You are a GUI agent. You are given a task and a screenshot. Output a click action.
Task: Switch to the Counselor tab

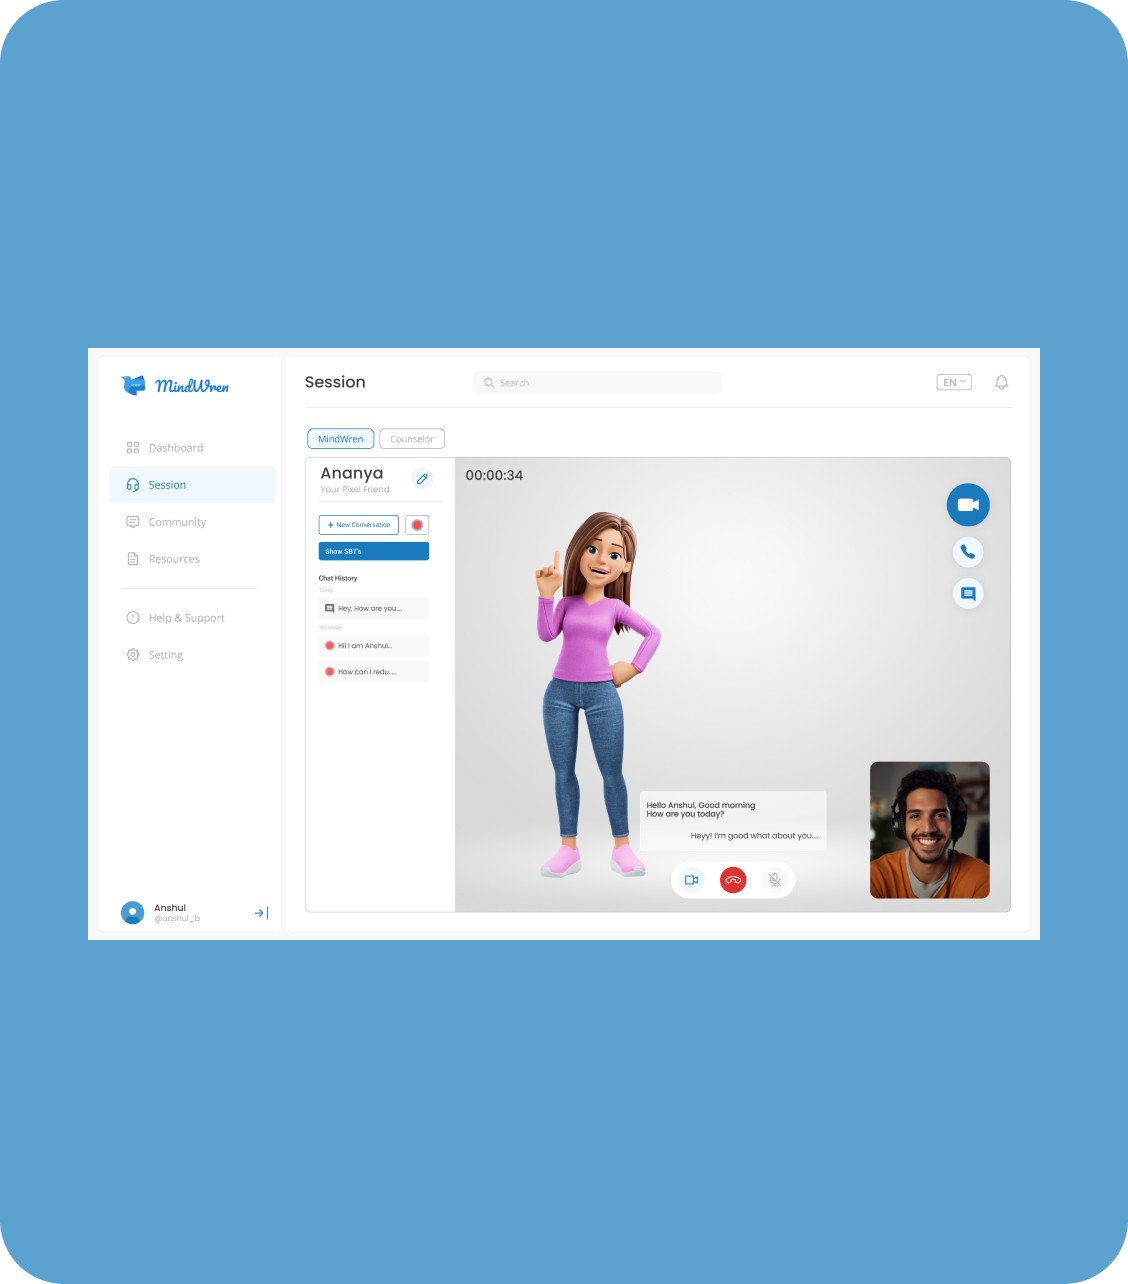412,439
